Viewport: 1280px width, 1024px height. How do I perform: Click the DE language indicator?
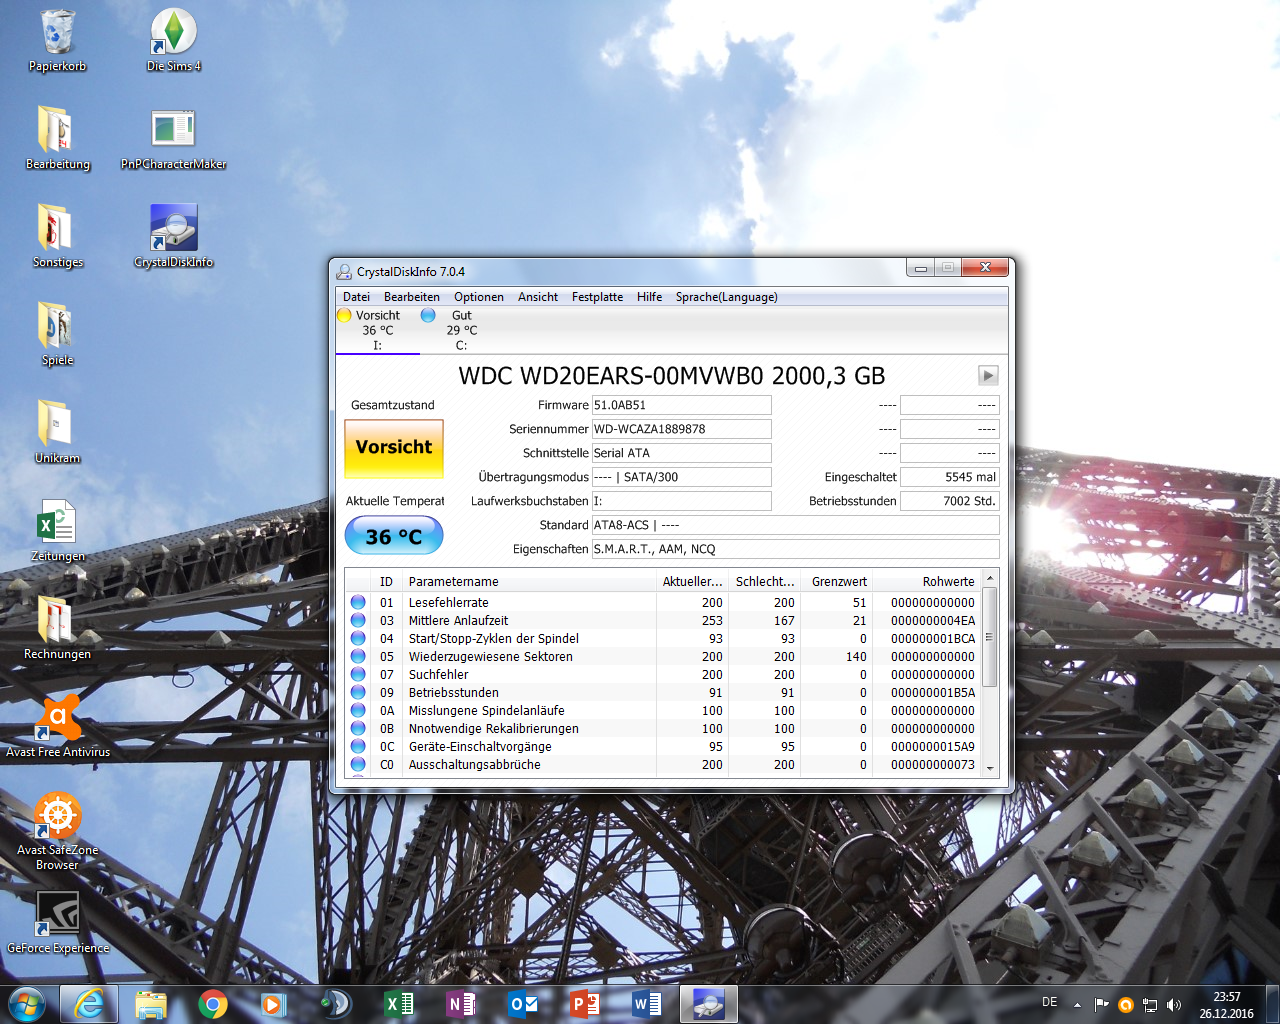pos(1049,1002)
